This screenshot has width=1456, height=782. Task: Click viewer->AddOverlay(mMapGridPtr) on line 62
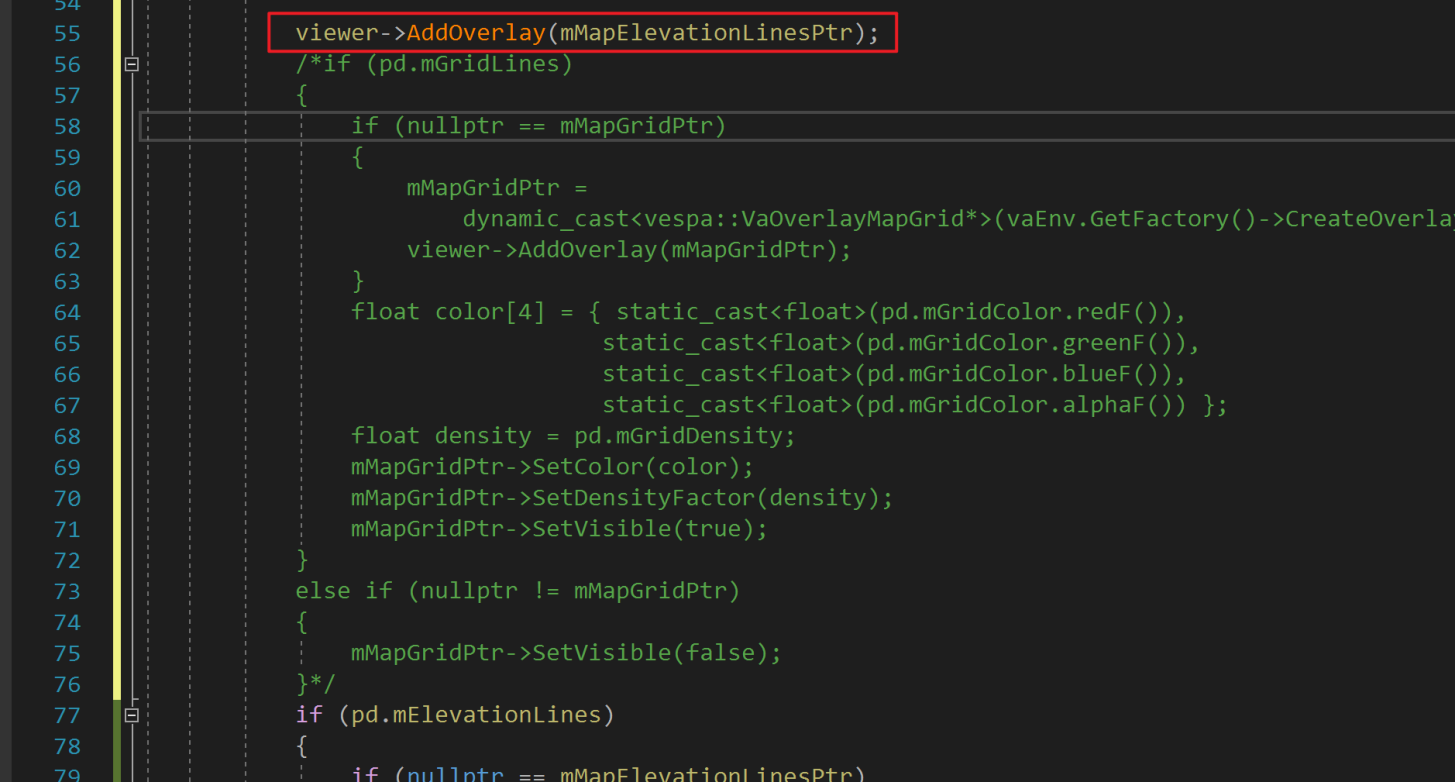click(628, 250)
